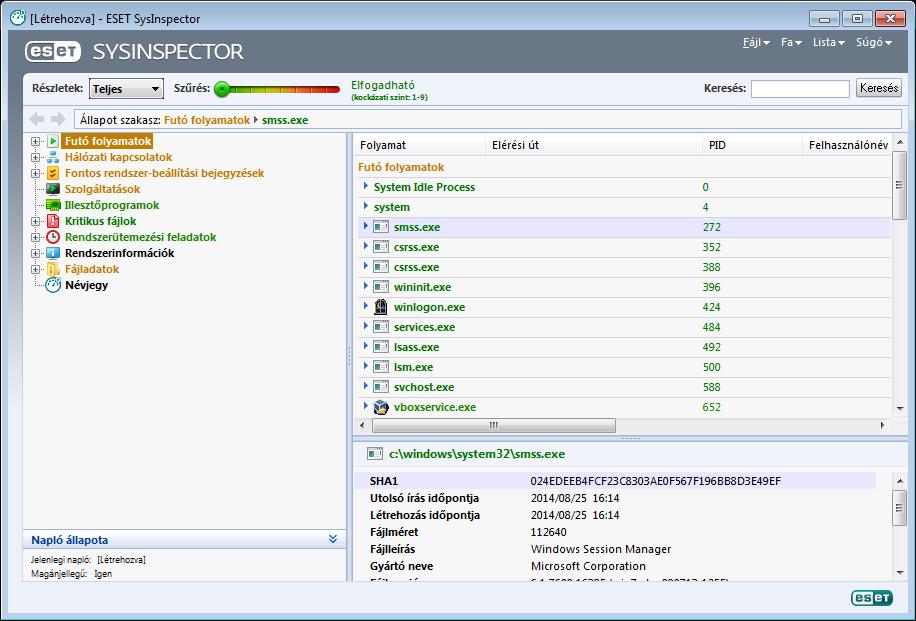Click in the Keresés search input field
This screenshot has width=916, height=621.
click(x=800, y=89)
